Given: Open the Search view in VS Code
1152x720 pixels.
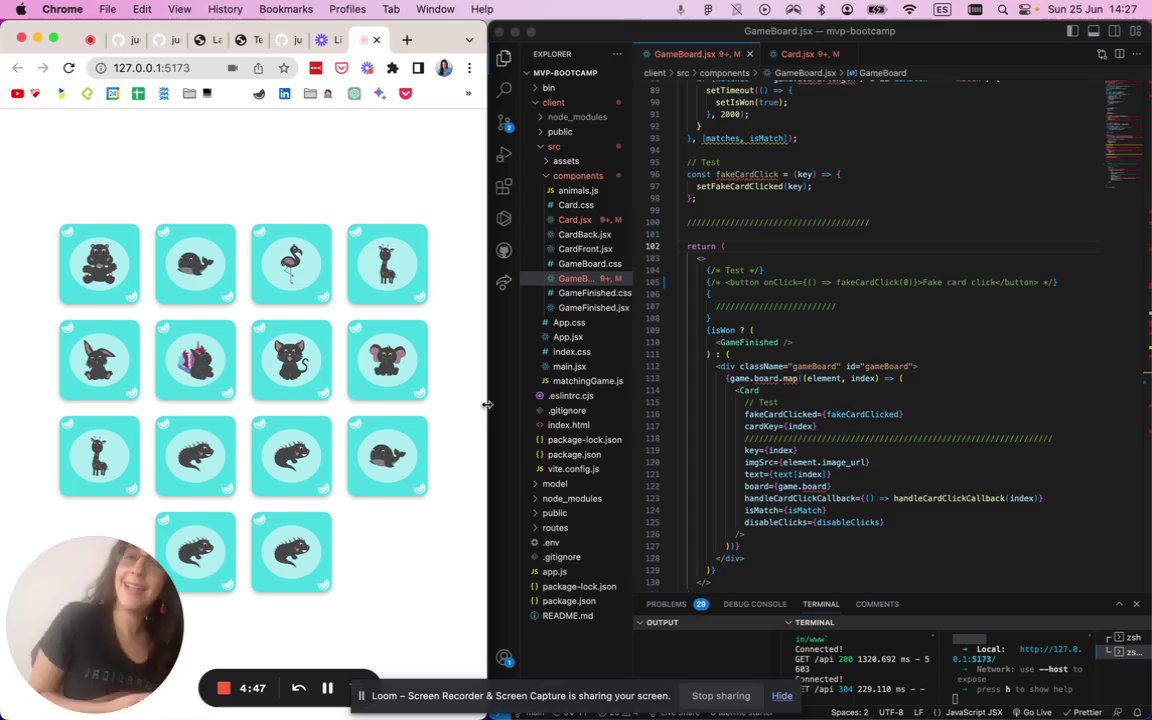Looking at the screenshot, I should pos(504,90).
